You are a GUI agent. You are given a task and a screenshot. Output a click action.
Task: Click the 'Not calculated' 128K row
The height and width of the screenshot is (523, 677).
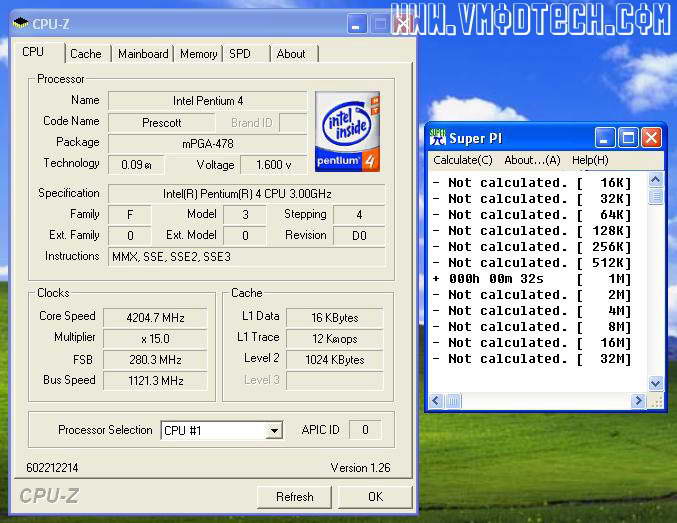coord(532,231)
